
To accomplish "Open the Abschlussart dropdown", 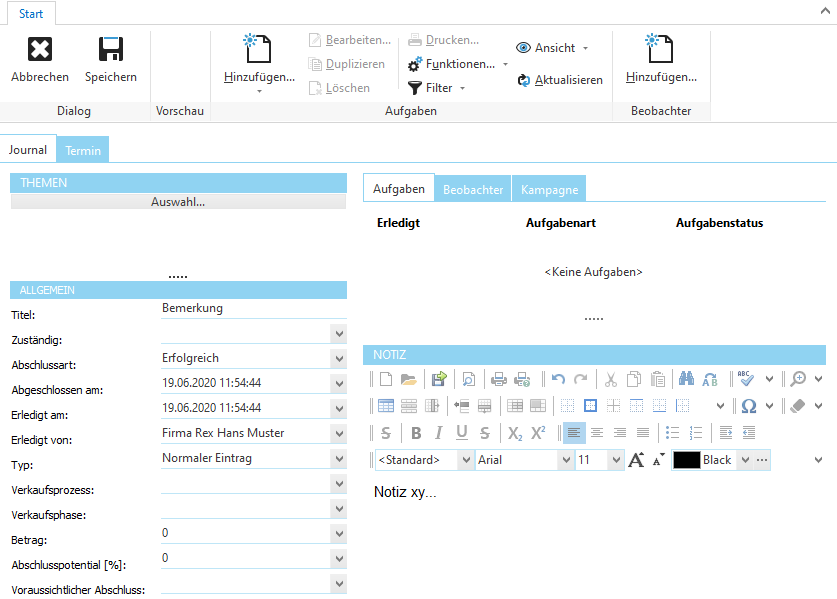I will pos(338,358).
